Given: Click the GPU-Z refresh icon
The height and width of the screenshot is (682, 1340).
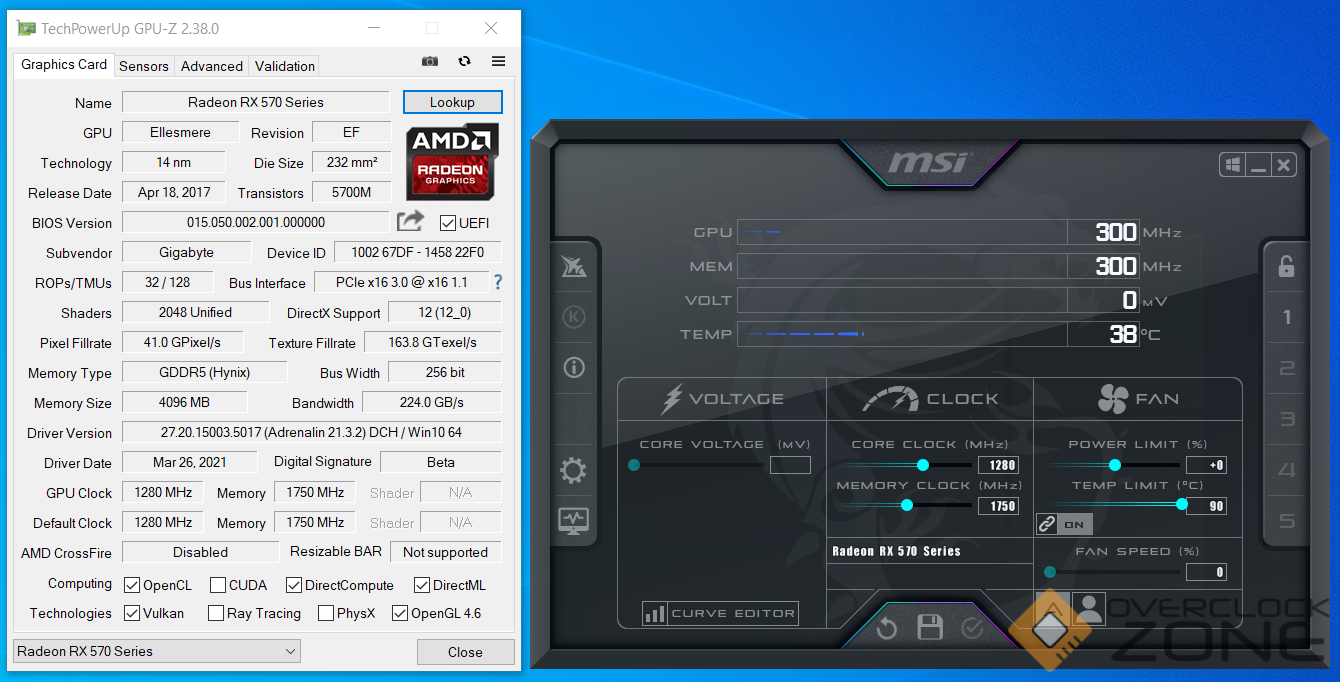Looking at the screenshot, I should click(x=464, y=61).
